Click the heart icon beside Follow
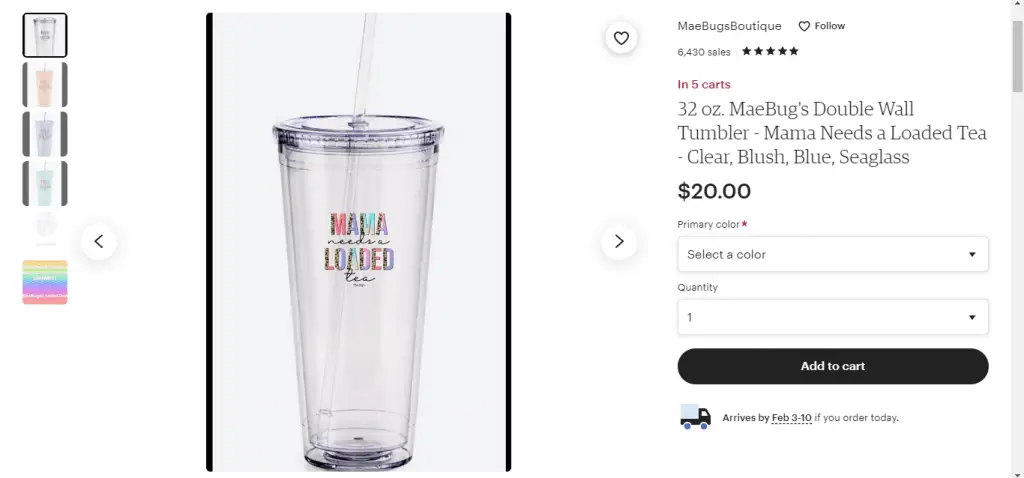Viewport: 1024px width, 478px height. [x=804, y=26]
